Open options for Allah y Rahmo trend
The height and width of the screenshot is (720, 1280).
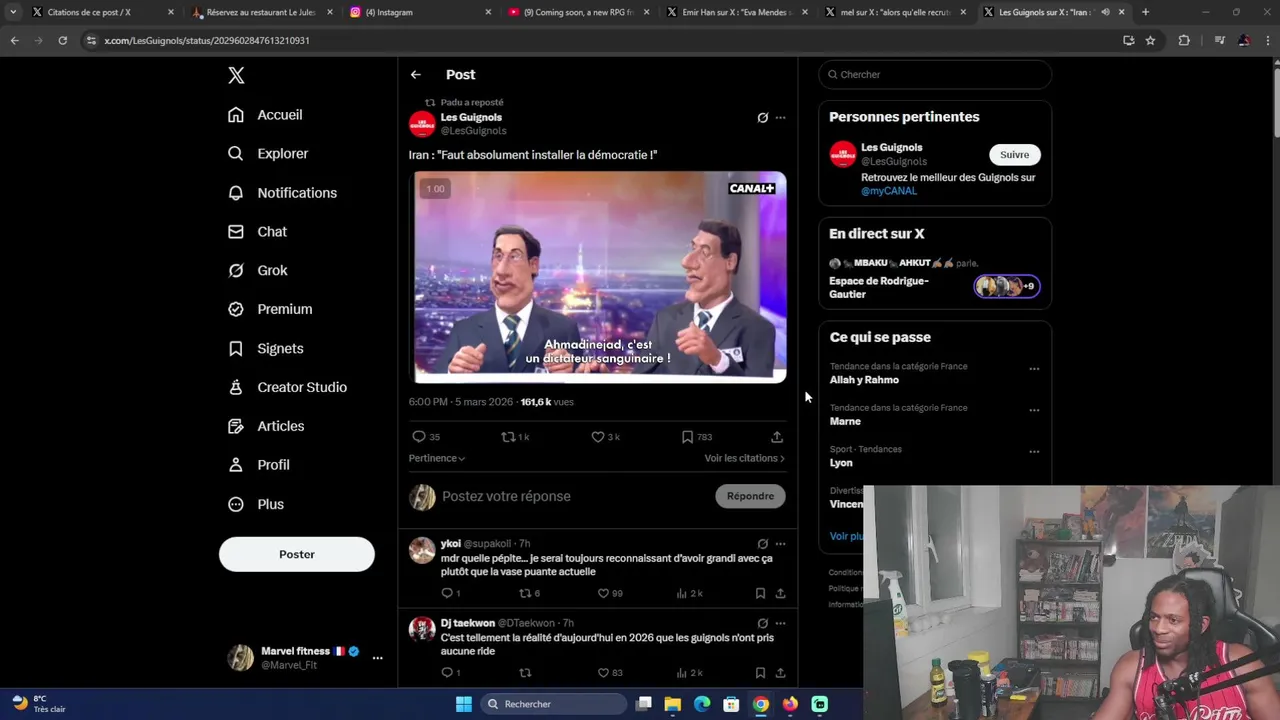(x=1034, y=369)
